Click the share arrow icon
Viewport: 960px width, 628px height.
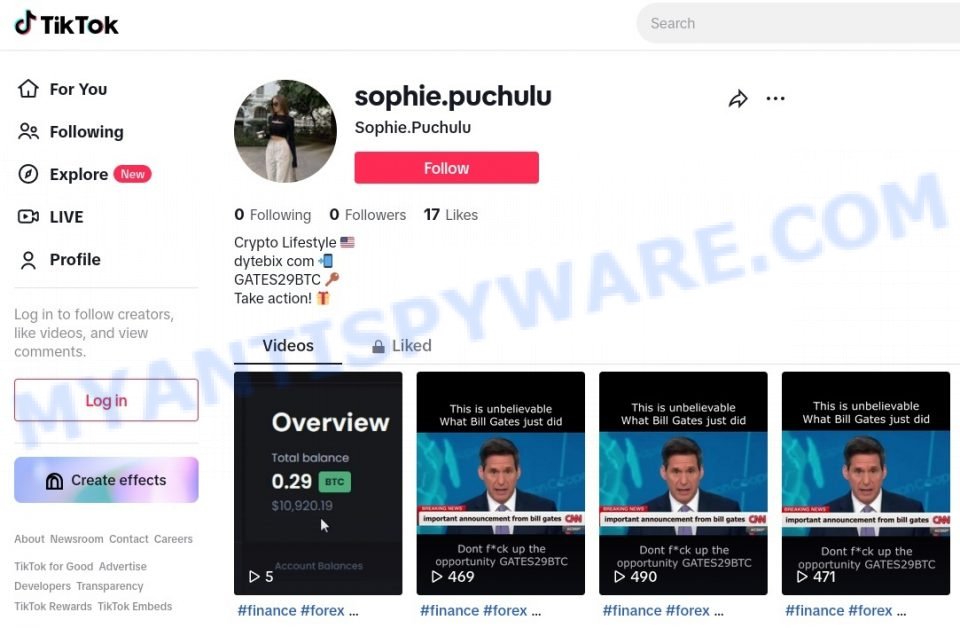click(738, 99)
